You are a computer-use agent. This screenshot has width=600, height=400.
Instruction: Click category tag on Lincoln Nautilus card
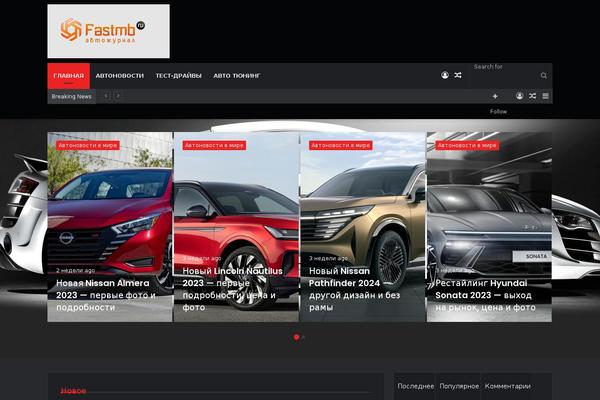(214, 145)
